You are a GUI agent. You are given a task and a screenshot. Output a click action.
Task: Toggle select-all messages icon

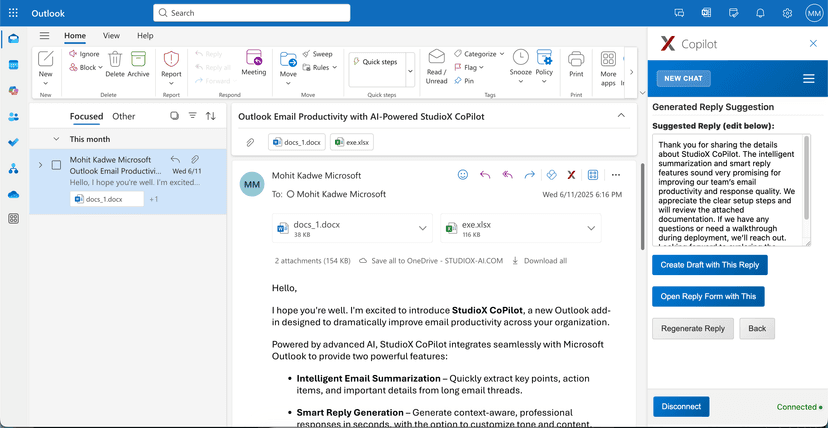[174, 116]
